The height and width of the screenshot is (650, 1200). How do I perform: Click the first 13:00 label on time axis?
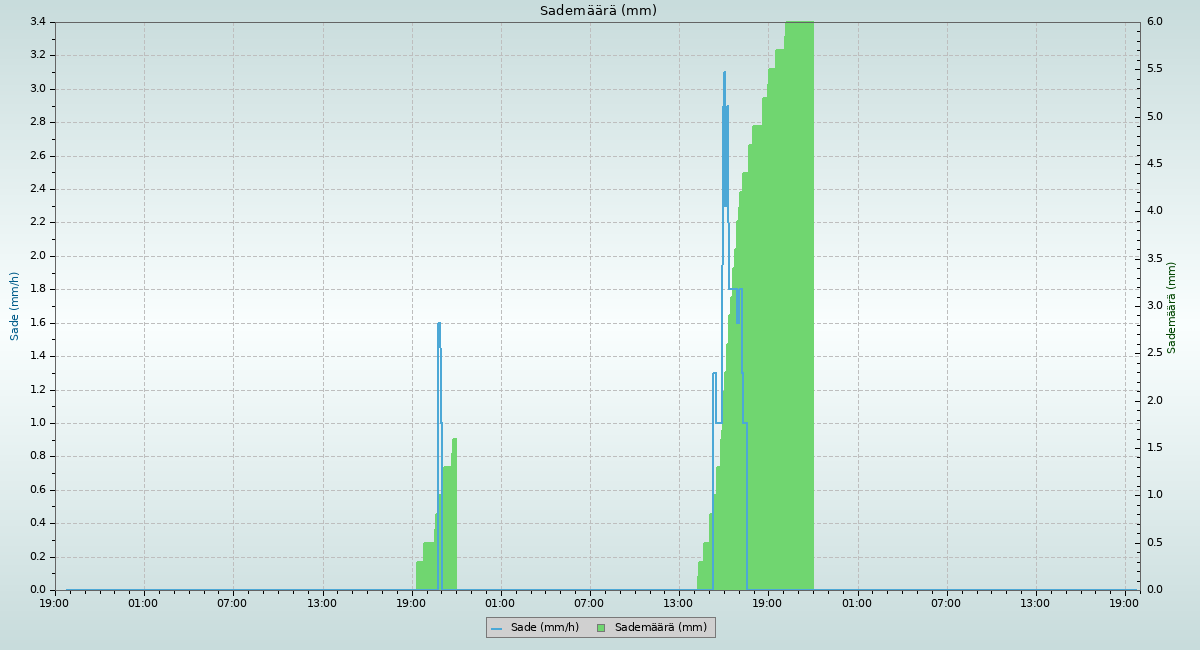click(x=322, y=603)
